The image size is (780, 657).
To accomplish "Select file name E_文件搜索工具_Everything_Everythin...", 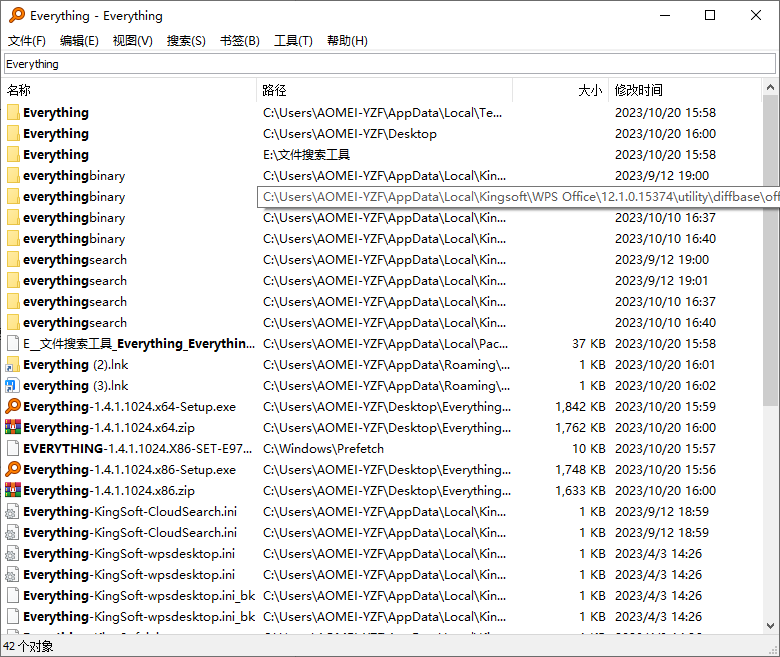I will coord(139,344).
